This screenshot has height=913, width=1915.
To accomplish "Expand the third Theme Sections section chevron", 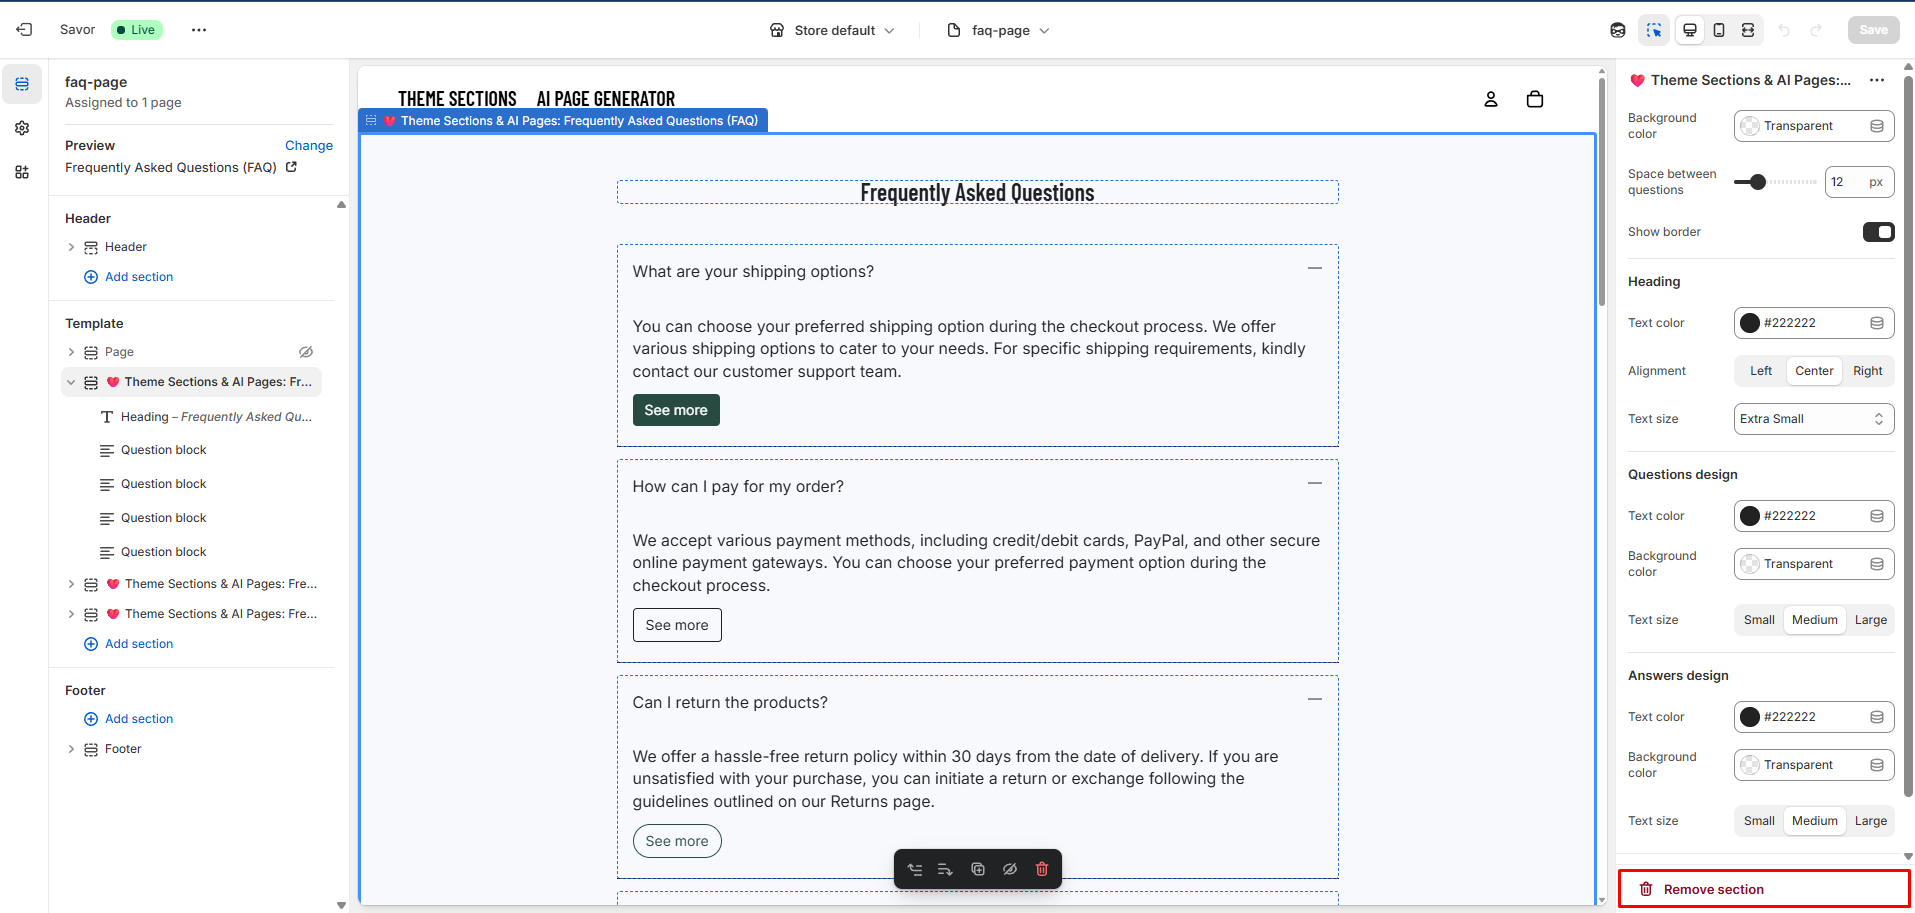I will pos(71,614).
